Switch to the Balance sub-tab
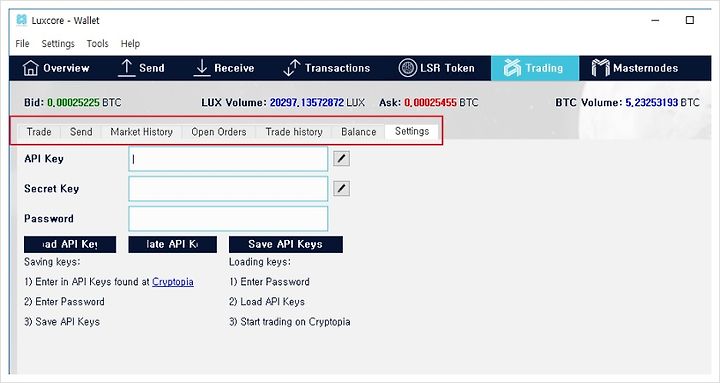Image resolution: width=720 pixels, height=383 pixels. tap(359, 132)
